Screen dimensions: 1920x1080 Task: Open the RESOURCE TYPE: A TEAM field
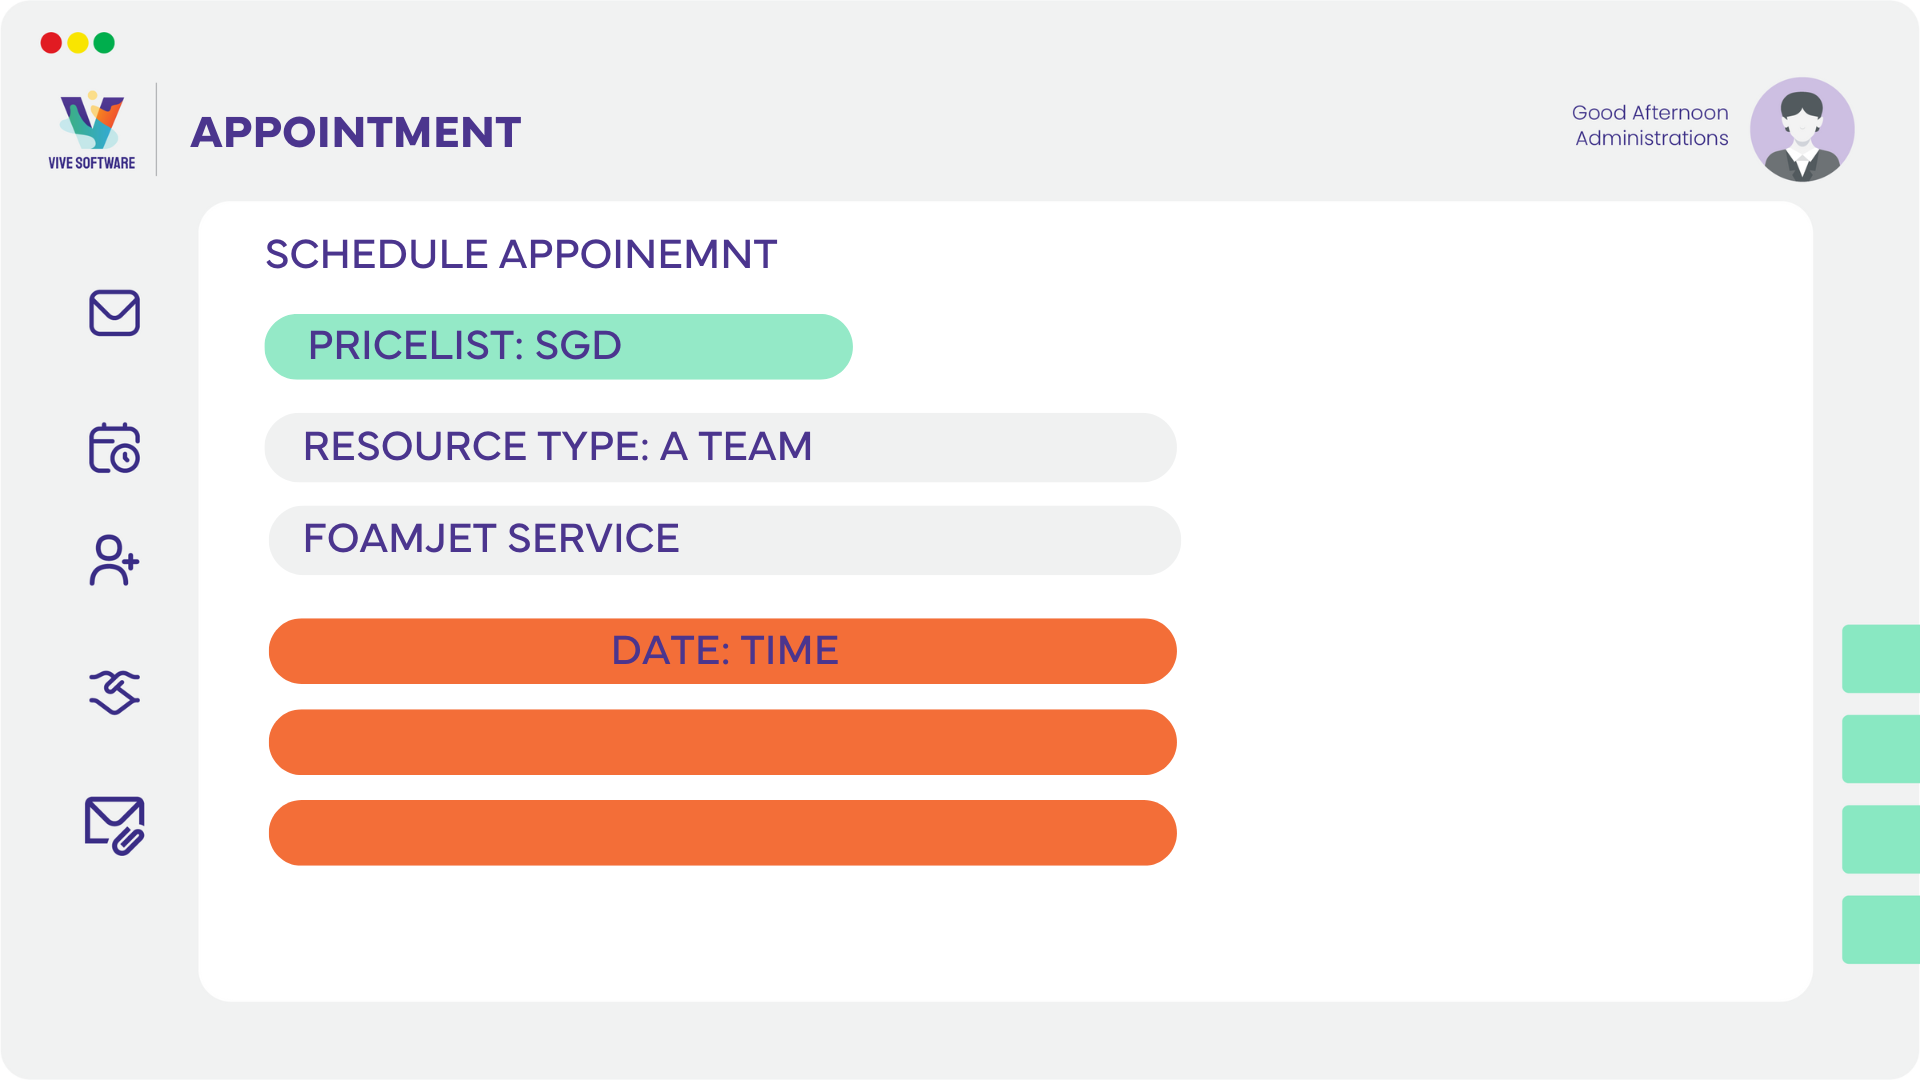tap(720, 447)
